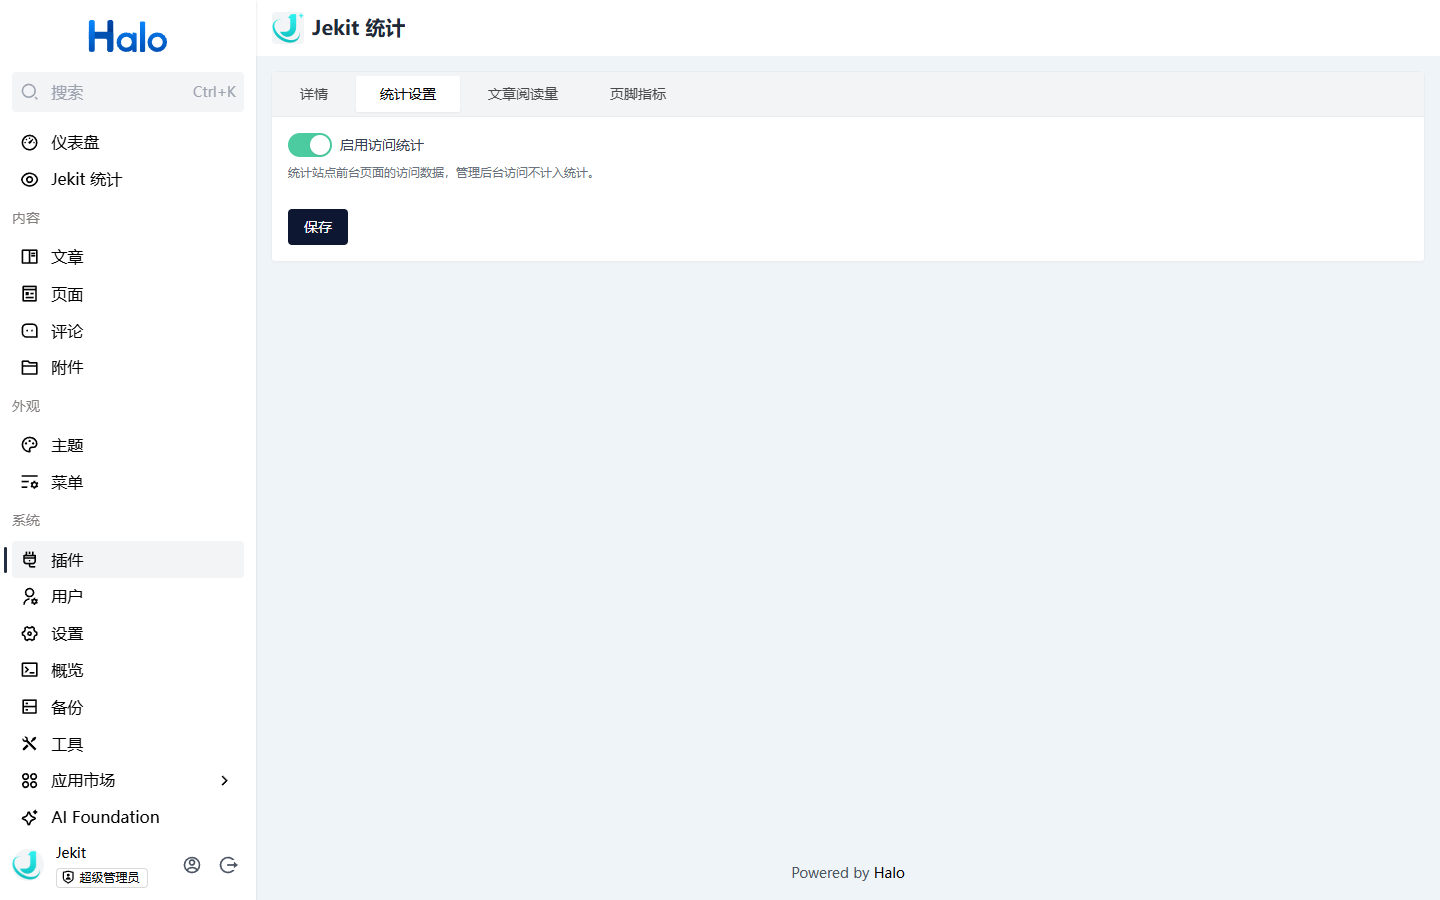
Task: Open the 页脚指标 tab
Action: click(x=638, y=94)
